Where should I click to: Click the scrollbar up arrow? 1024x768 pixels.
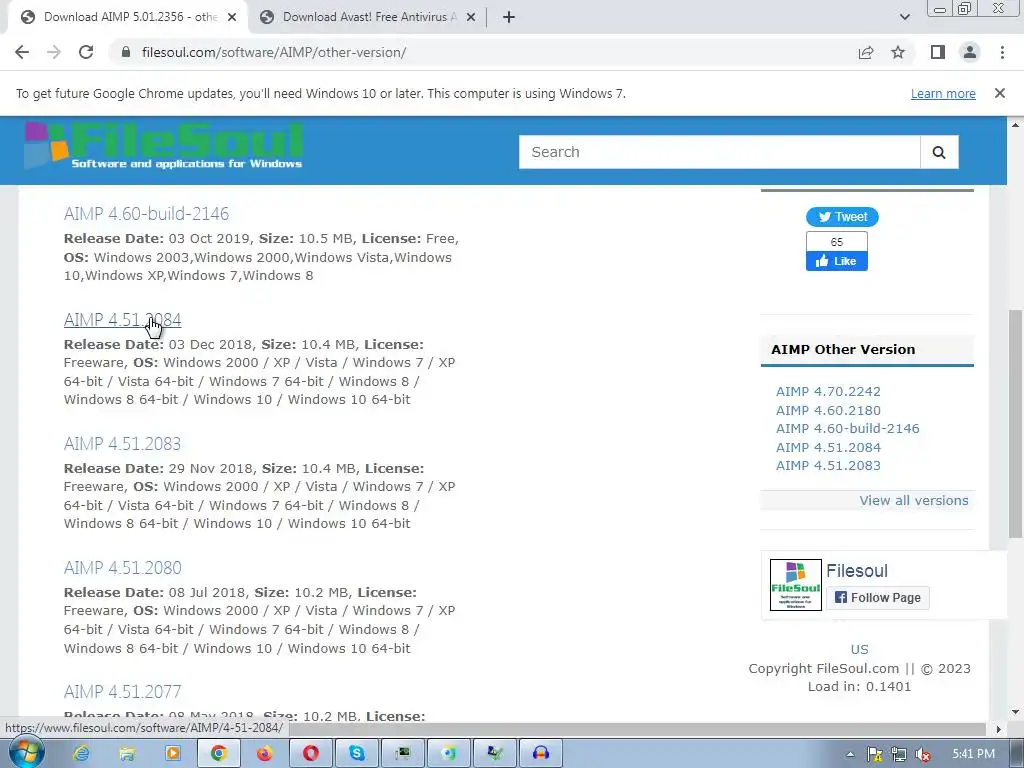coord(1015,124)
